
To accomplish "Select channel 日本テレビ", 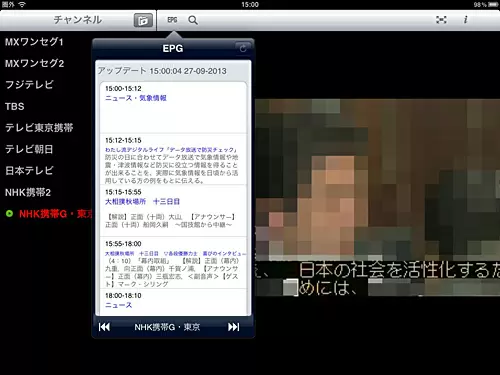I will pyautogui.click(x=29, y=171).
